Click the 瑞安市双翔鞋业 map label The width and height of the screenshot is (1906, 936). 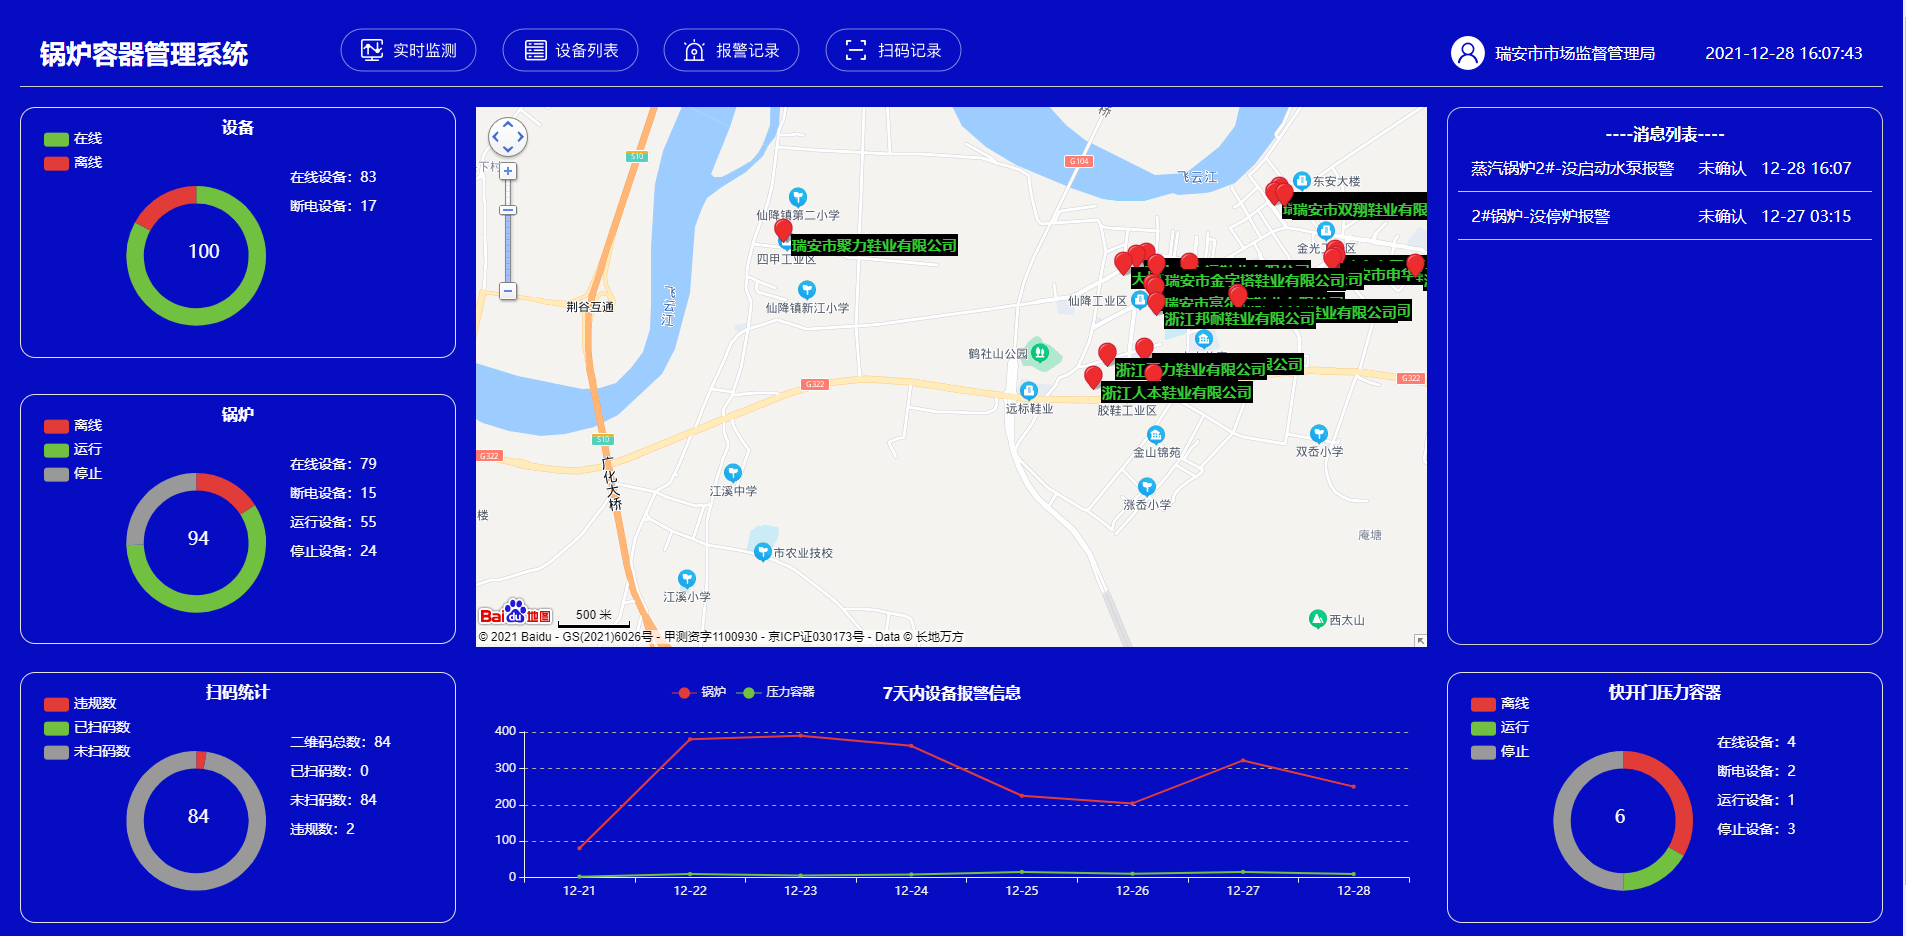(x=1360, y=209)
